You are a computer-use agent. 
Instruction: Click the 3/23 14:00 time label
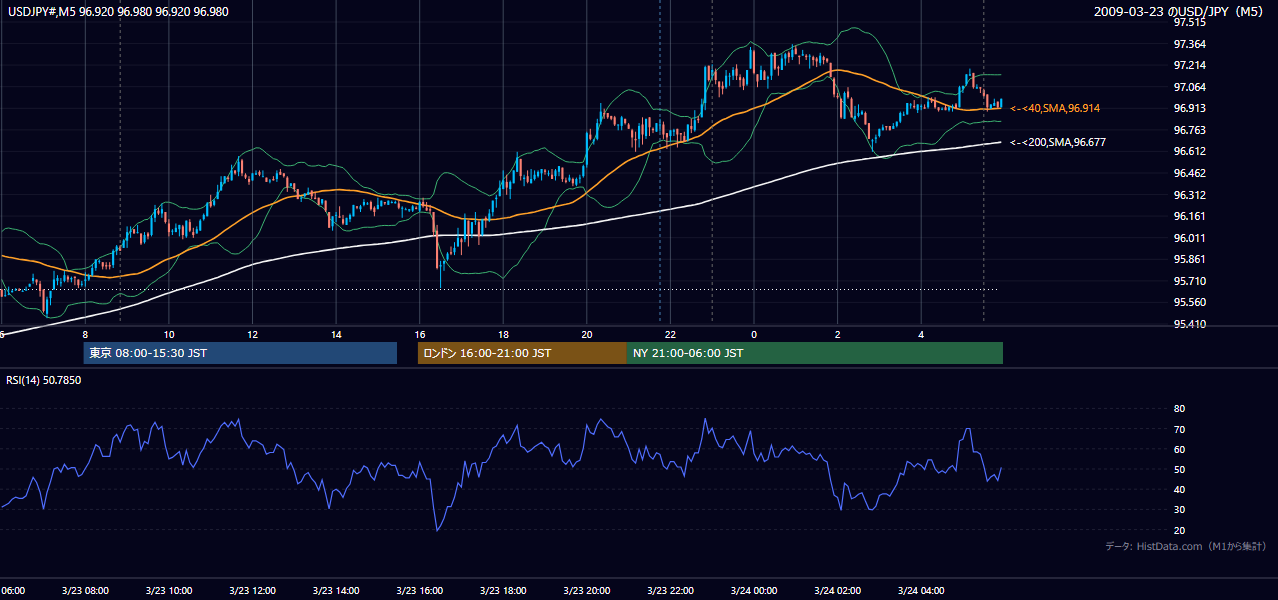point(336,590)
